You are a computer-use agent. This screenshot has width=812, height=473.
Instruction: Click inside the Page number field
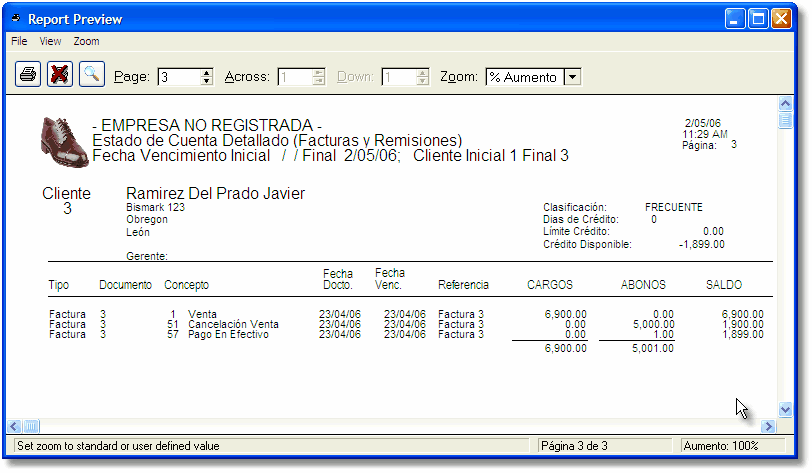click(177, 77)
